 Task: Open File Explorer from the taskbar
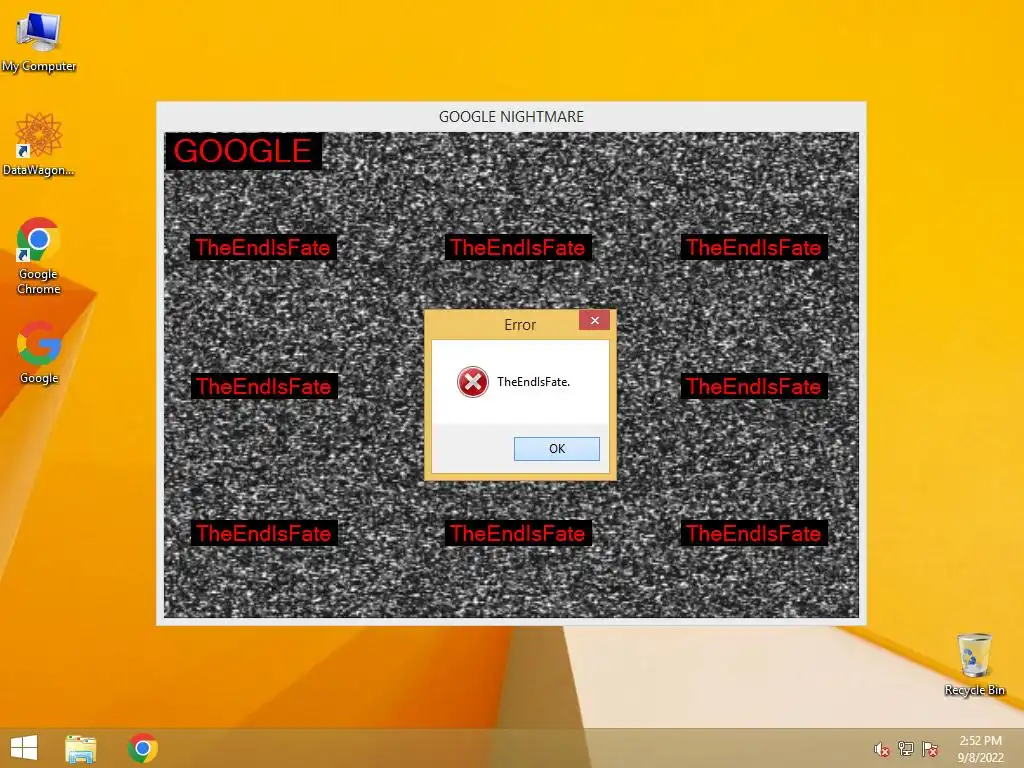click(x=80, y=748)
